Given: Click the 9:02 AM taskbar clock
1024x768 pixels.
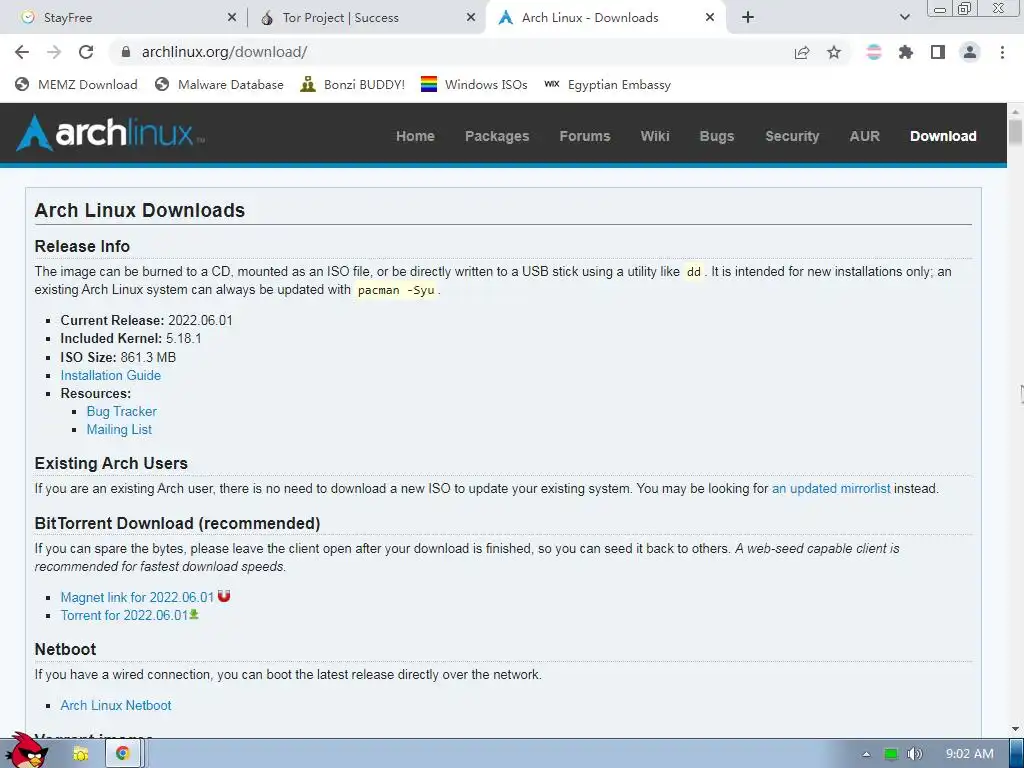Looking at the screenshot, I should click(970, 754).
